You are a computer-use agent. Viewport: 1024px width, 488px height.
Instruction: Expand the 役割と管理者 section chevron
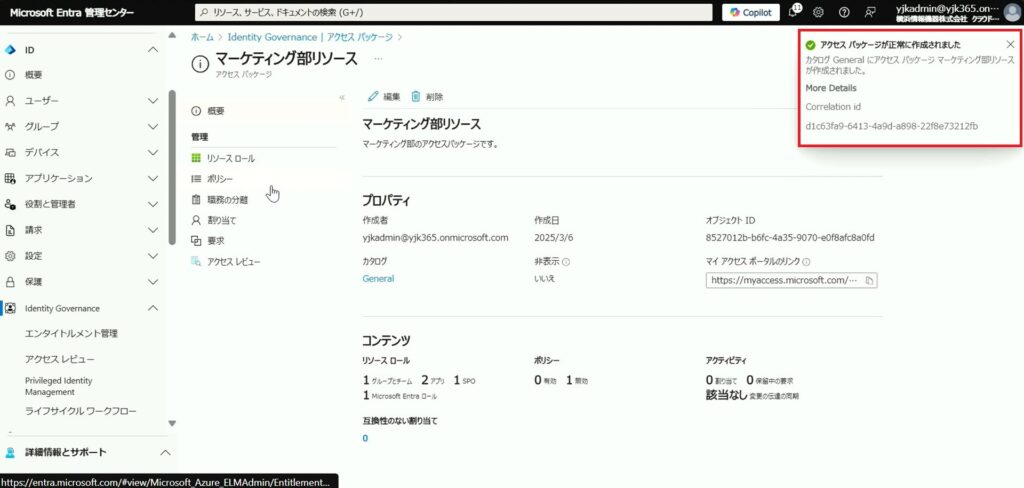point(153,204)
